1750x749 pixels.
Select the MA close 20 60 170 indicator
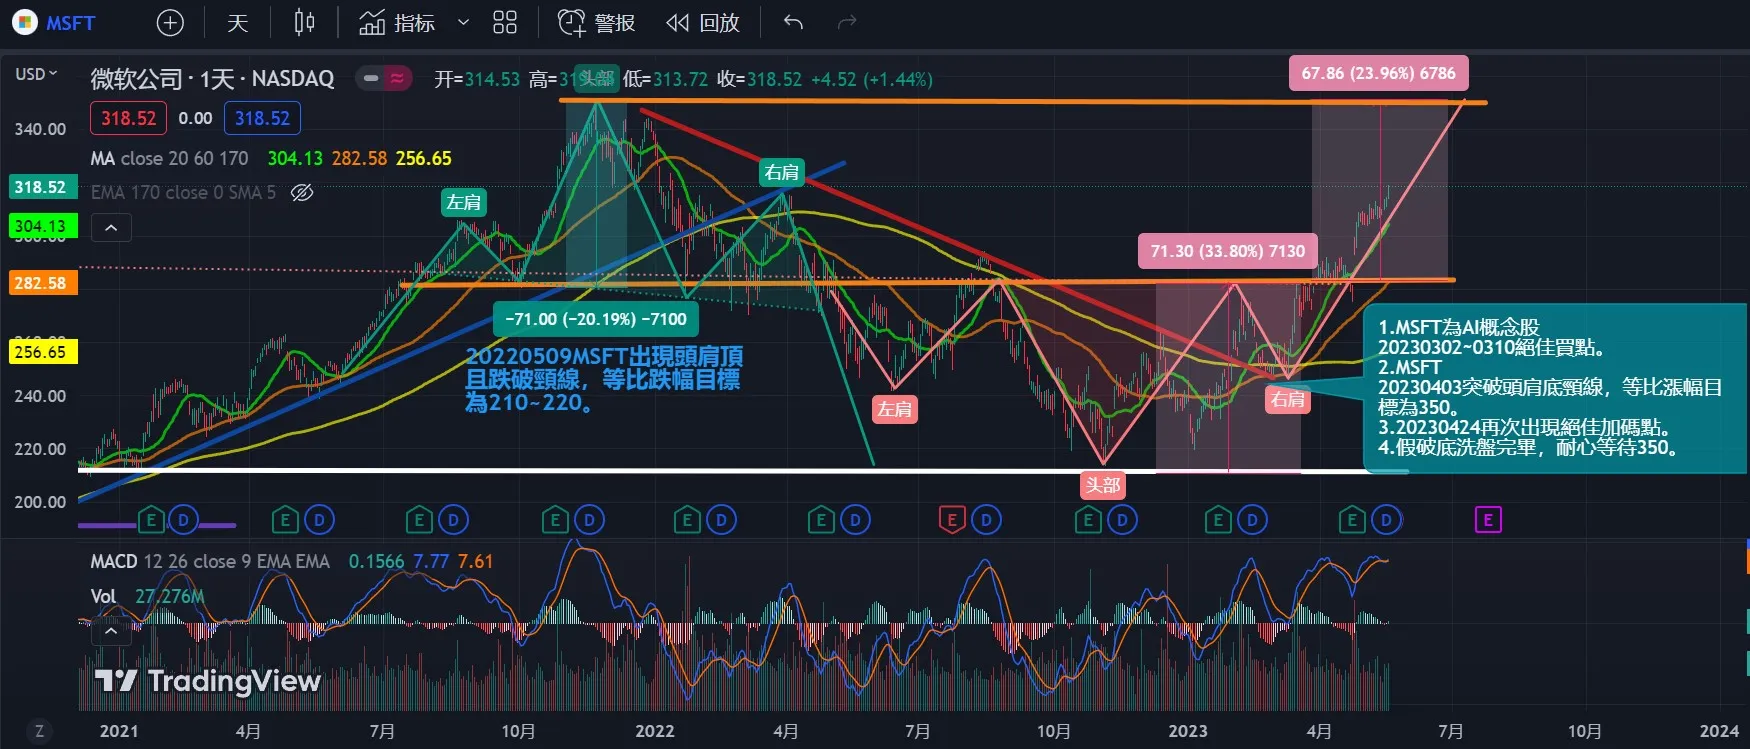point(169,158)
